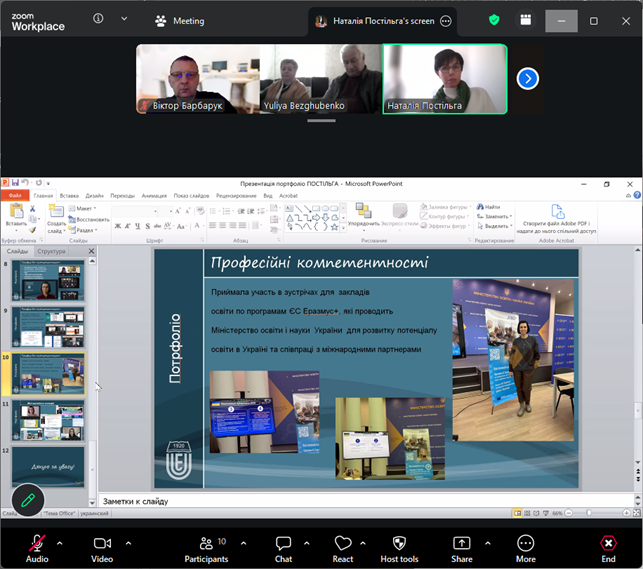Open shared screen options ellipsis
Image resolution: width=643 pixels, height=569 pixels.
tap(446, 21)
